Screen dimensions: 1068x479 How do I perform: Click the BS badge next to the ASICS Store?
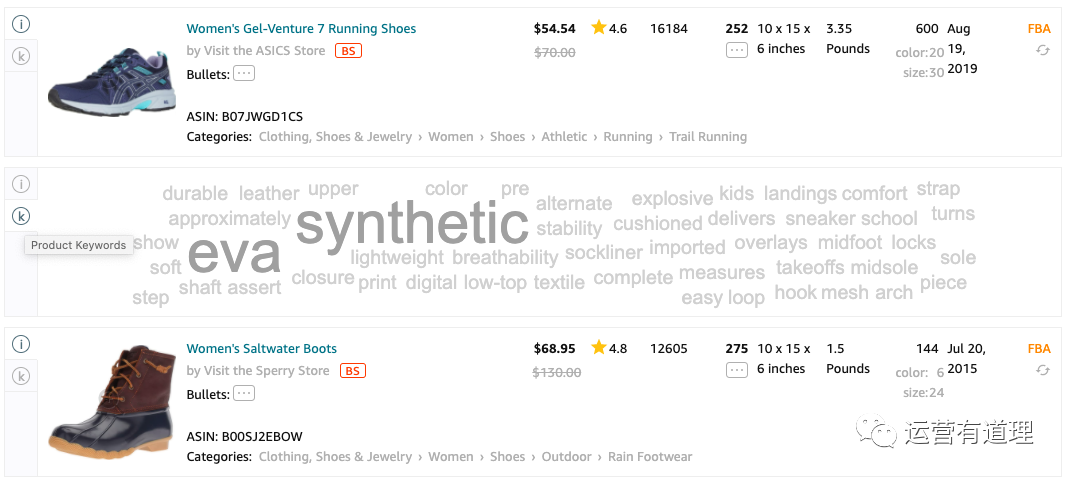coord(348,51)
